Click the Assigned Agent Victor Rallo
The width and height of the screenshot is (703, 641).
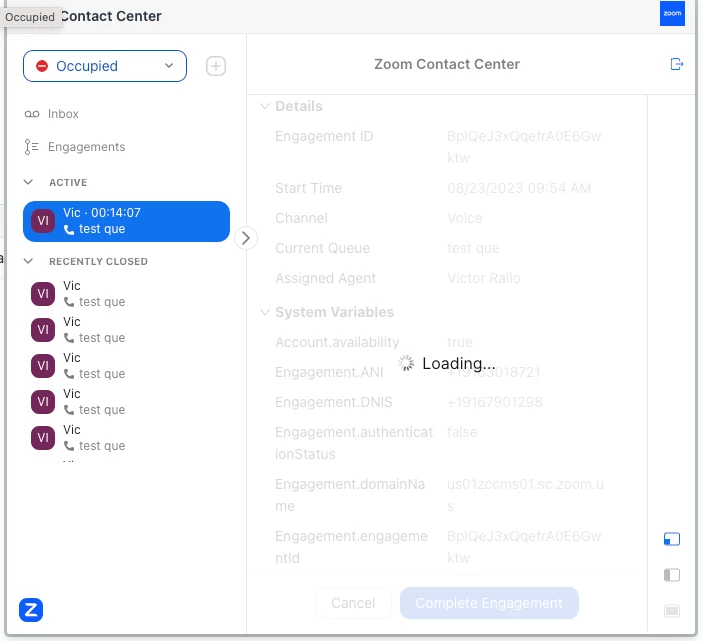484,278
